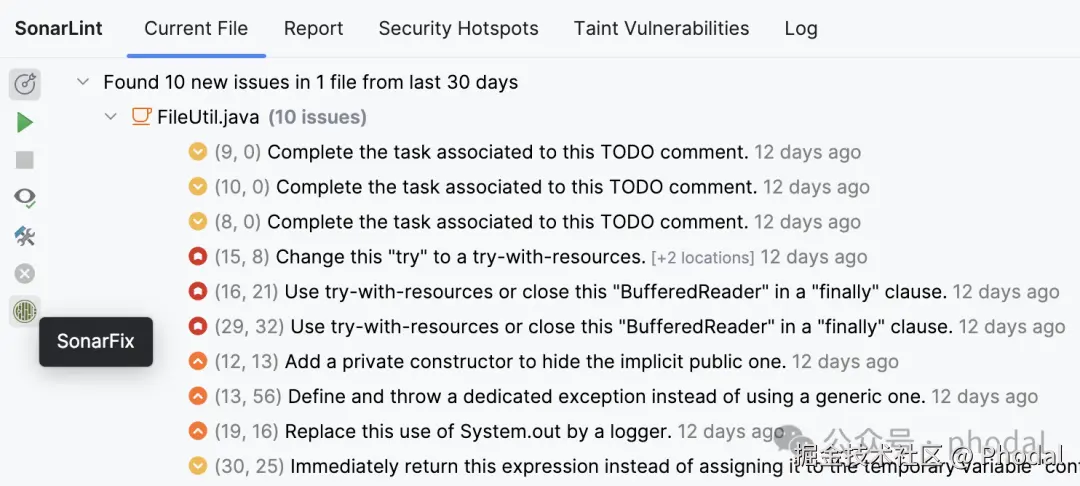
Task: Collapse the FileUtil.java node chevron
Action: point(111,117)
